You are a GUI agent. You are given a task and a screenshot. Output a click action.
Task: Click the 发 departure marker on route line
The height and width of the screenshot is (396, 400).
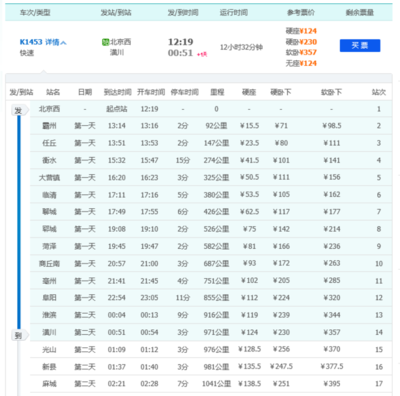[19, 110]
